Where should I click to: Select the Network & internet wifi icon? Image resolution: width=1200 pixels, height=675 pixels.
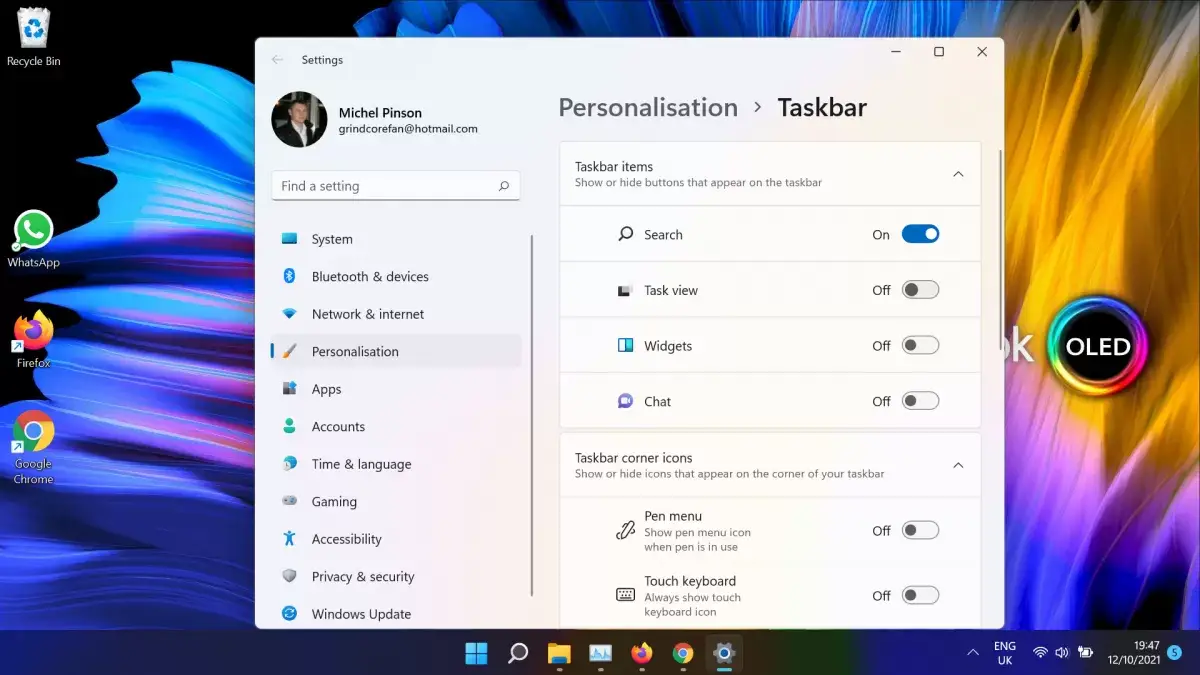(x=289, y=314)
